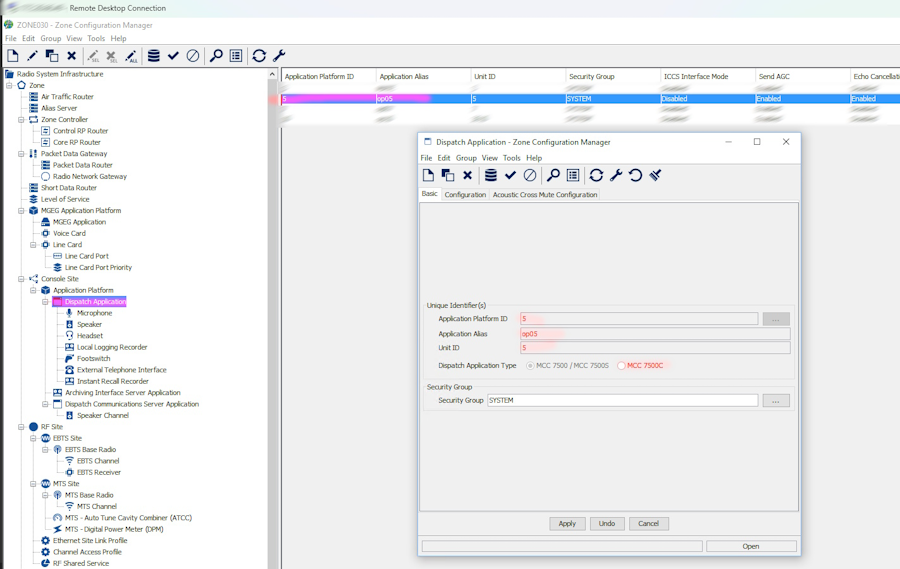
Task: Click the Edit ALL pencil icon
Action: [131, 56]
